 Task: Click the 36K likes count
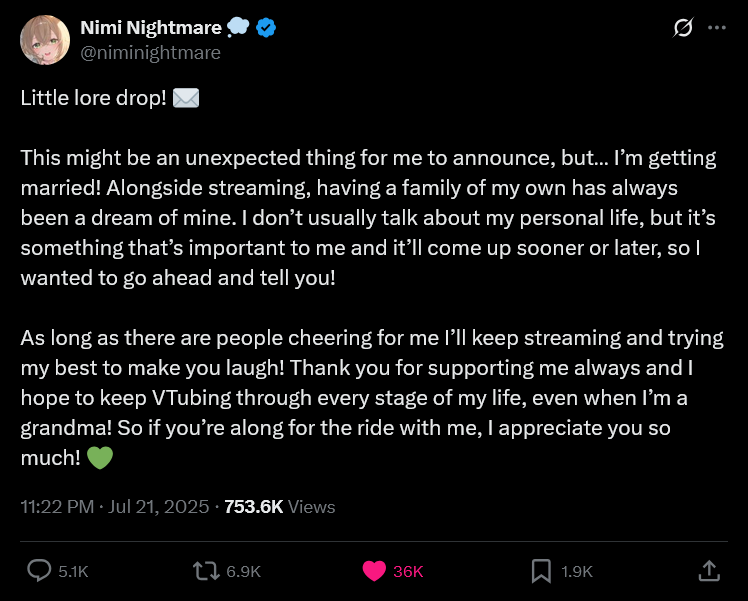point(408,572)
